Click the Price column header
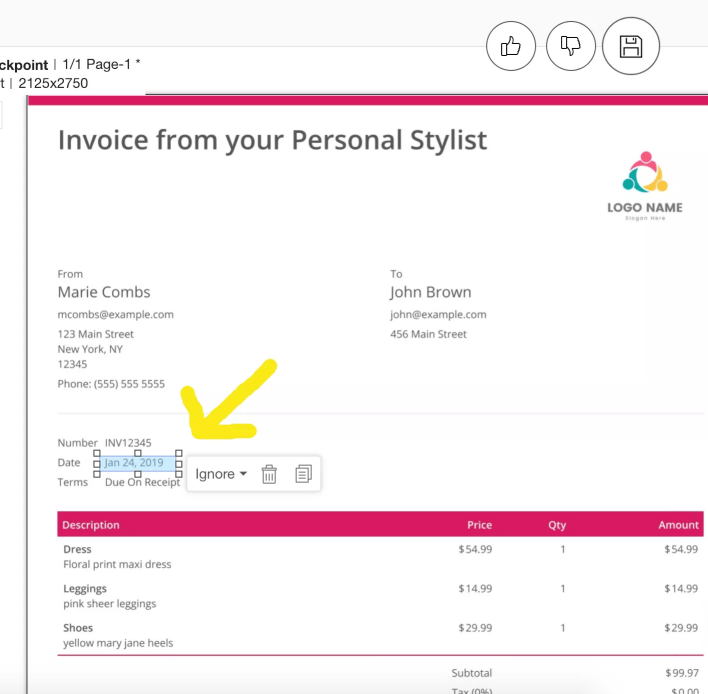The image size is (708, 694). (x=480, y=525)
